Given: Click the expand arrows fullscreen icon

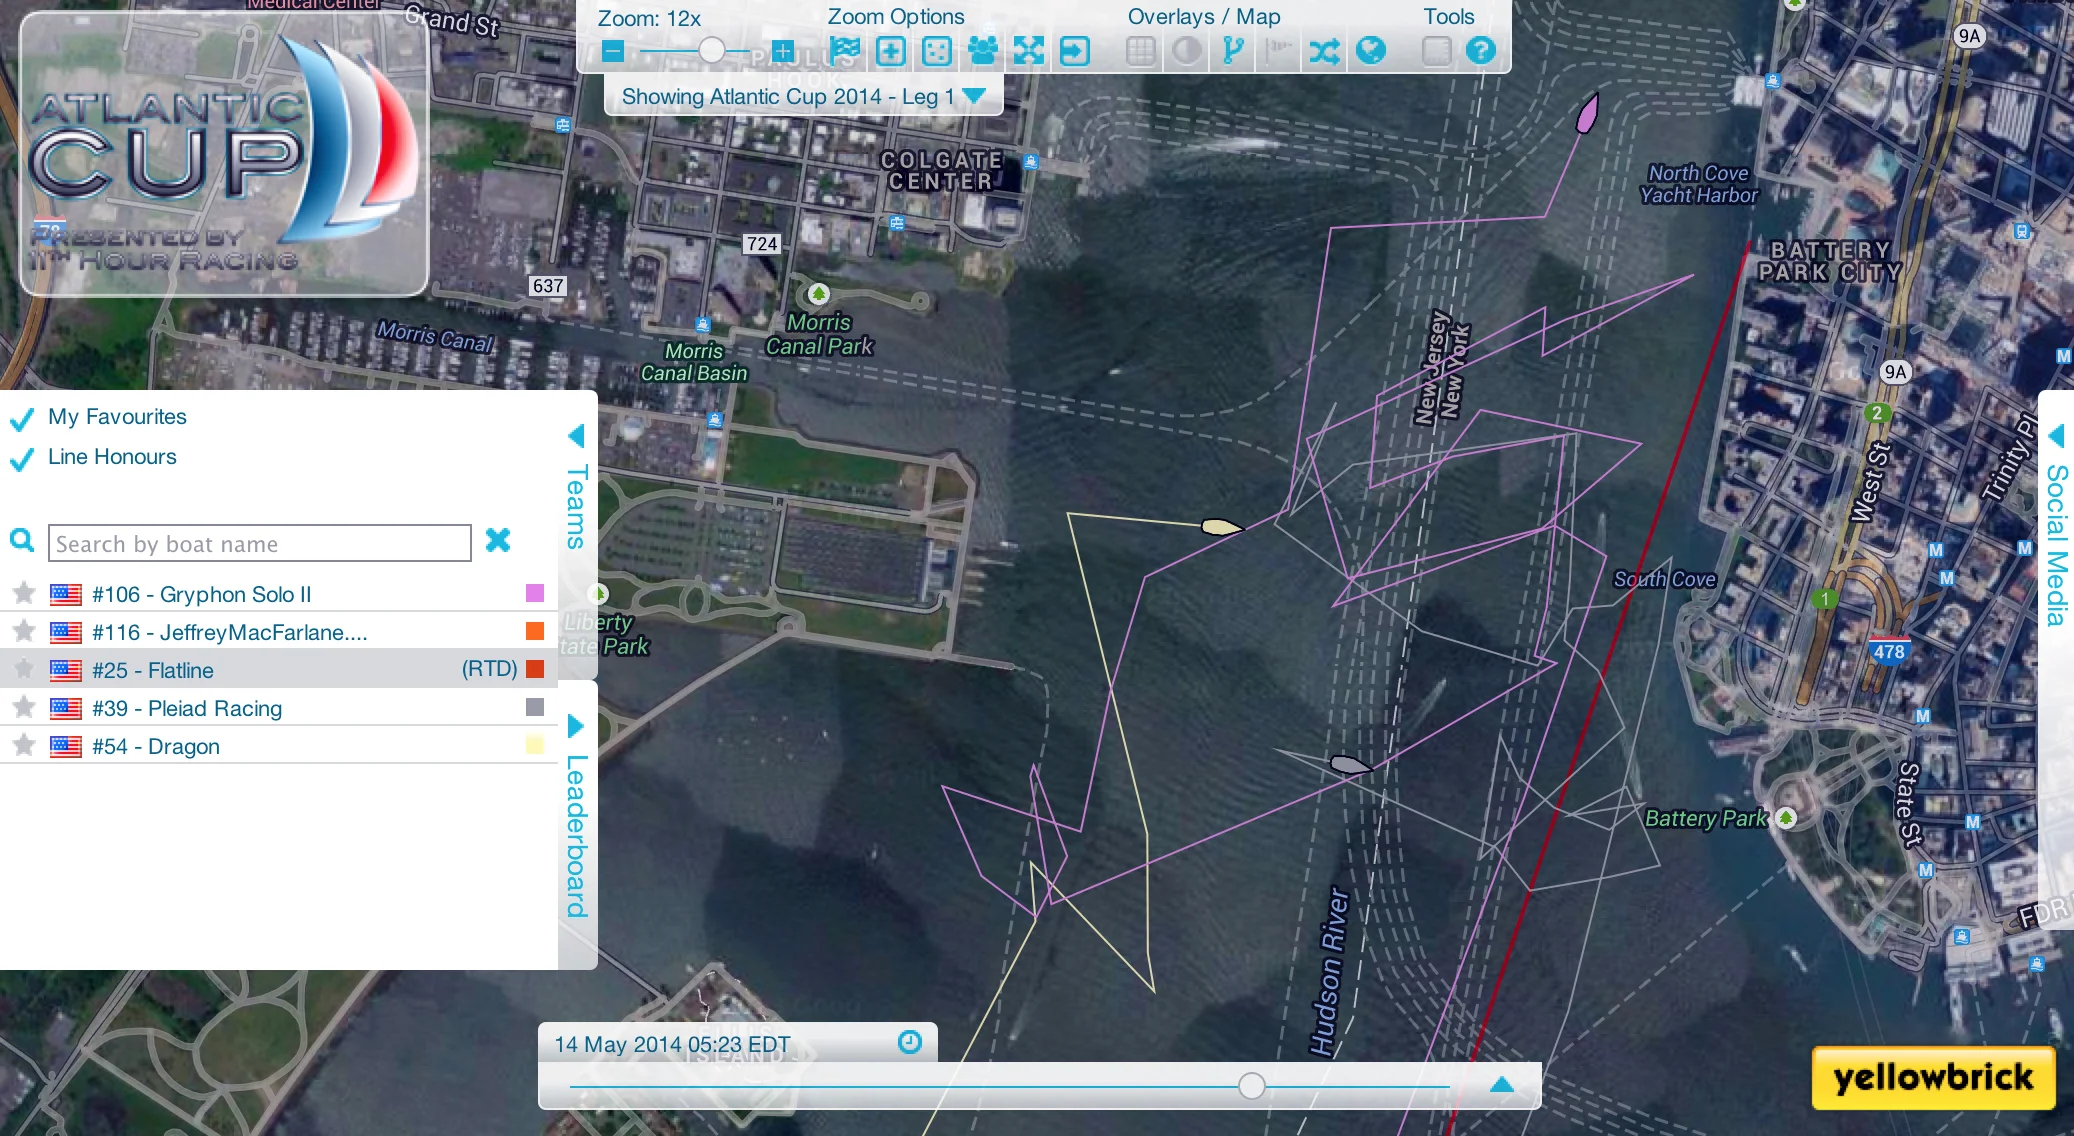Looking at the screenshot, I should point(1028,50).
